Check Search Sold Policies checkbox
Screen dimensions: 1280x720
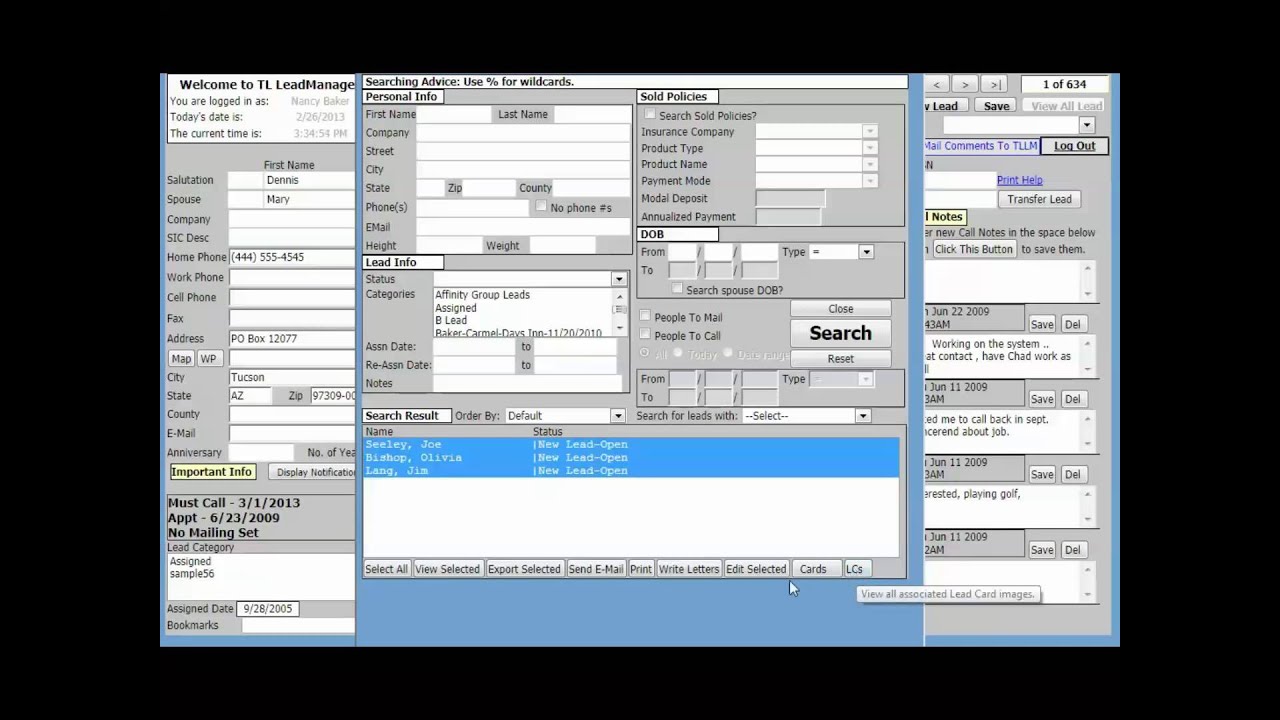click(650, 116)
